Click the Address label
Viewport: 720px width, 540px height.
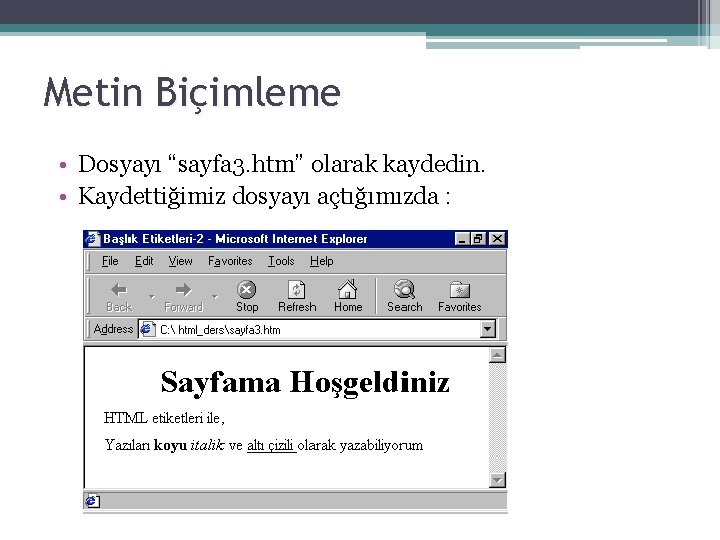tap(113, 329)
